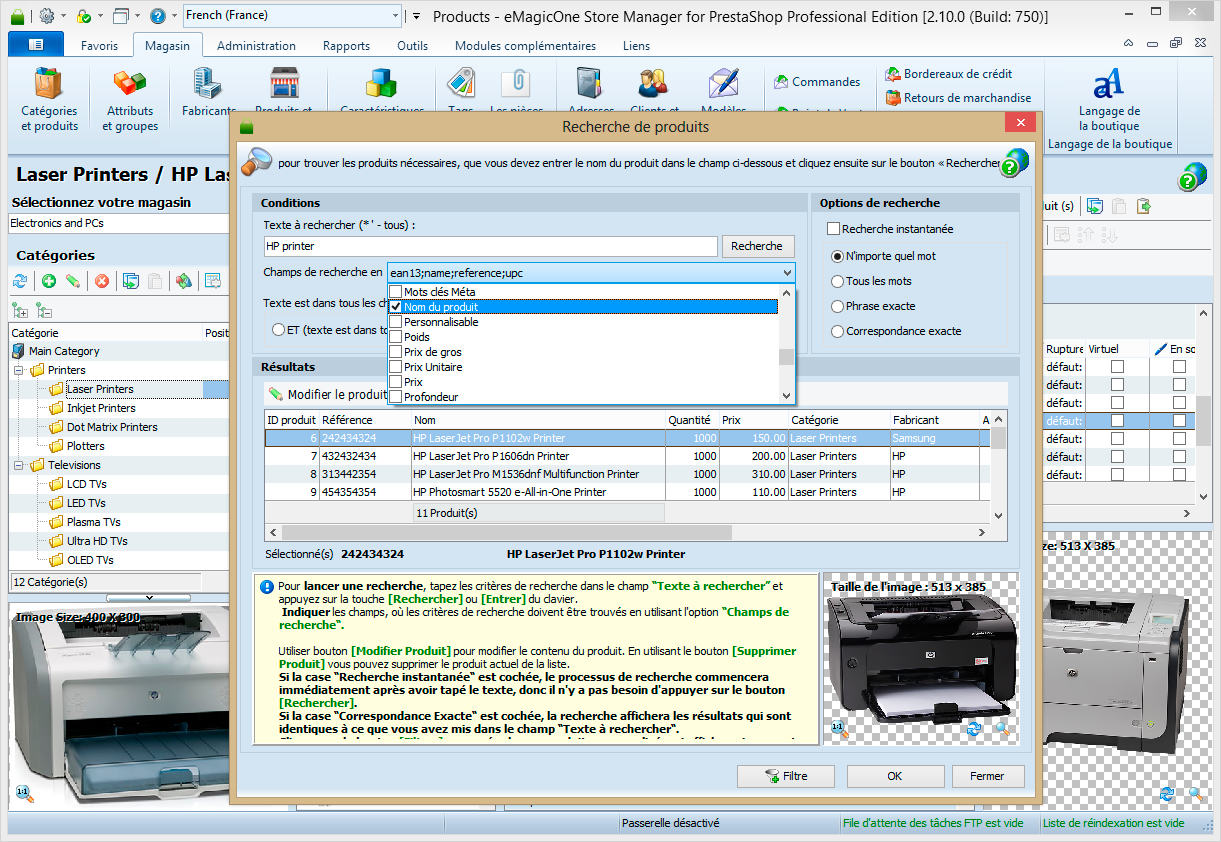The width and height of the screenshot is (1221, 842).
Task: Collapse the Printers tree node
Action: click(18, 370)
